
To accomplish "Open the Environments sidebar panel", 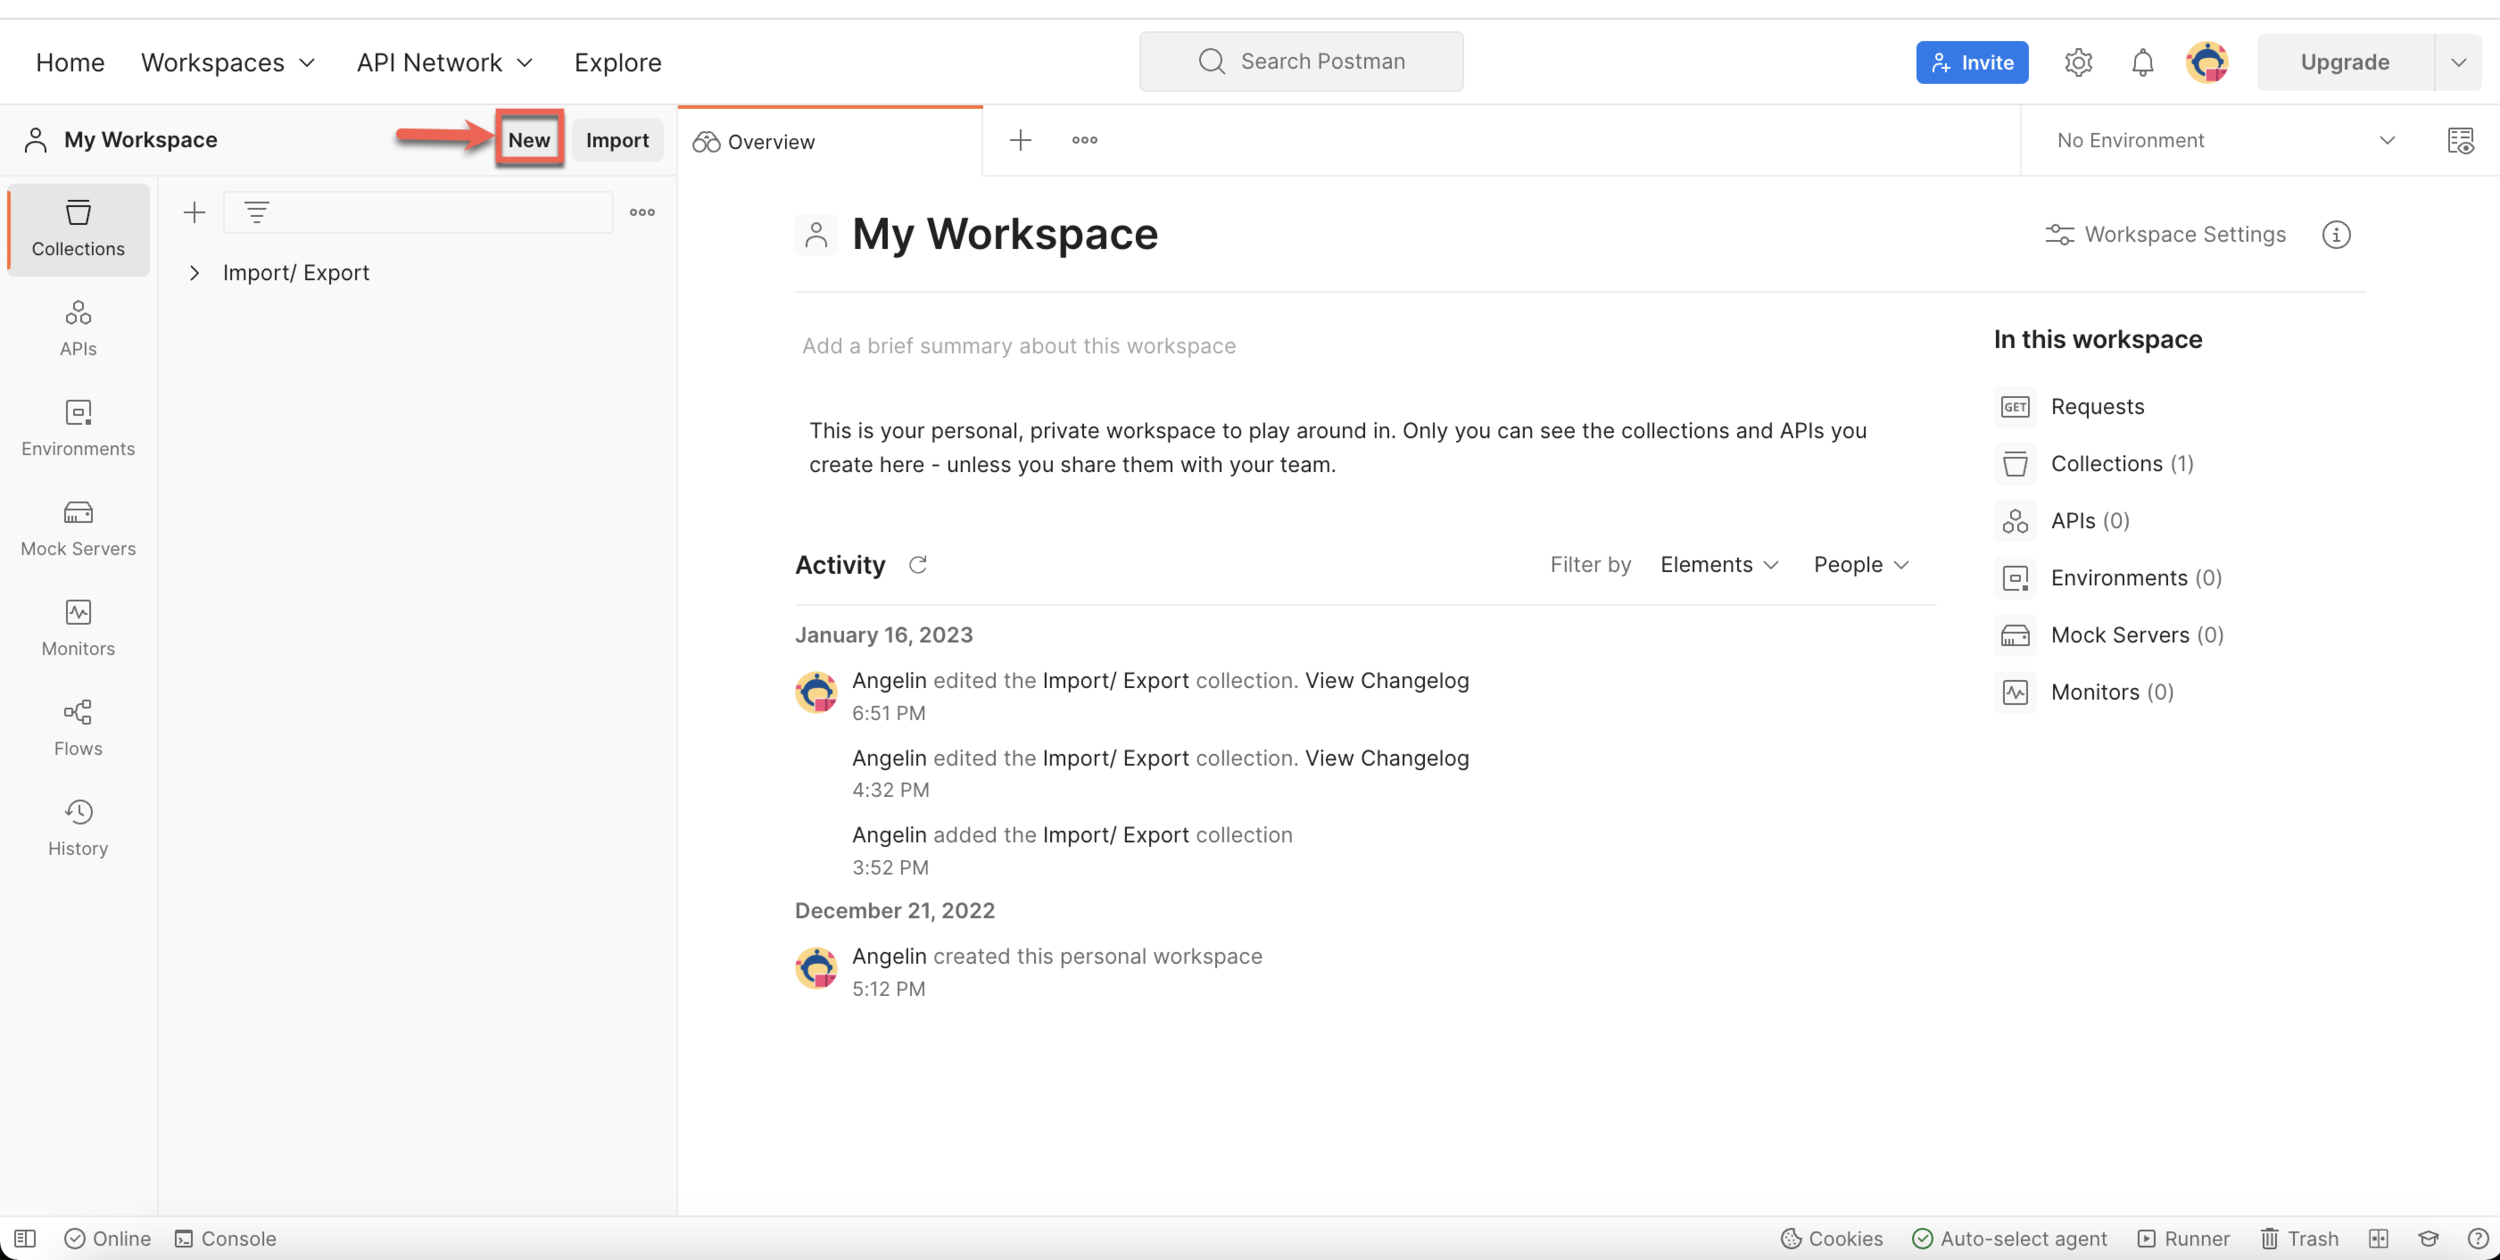I will tap(78, 428).
